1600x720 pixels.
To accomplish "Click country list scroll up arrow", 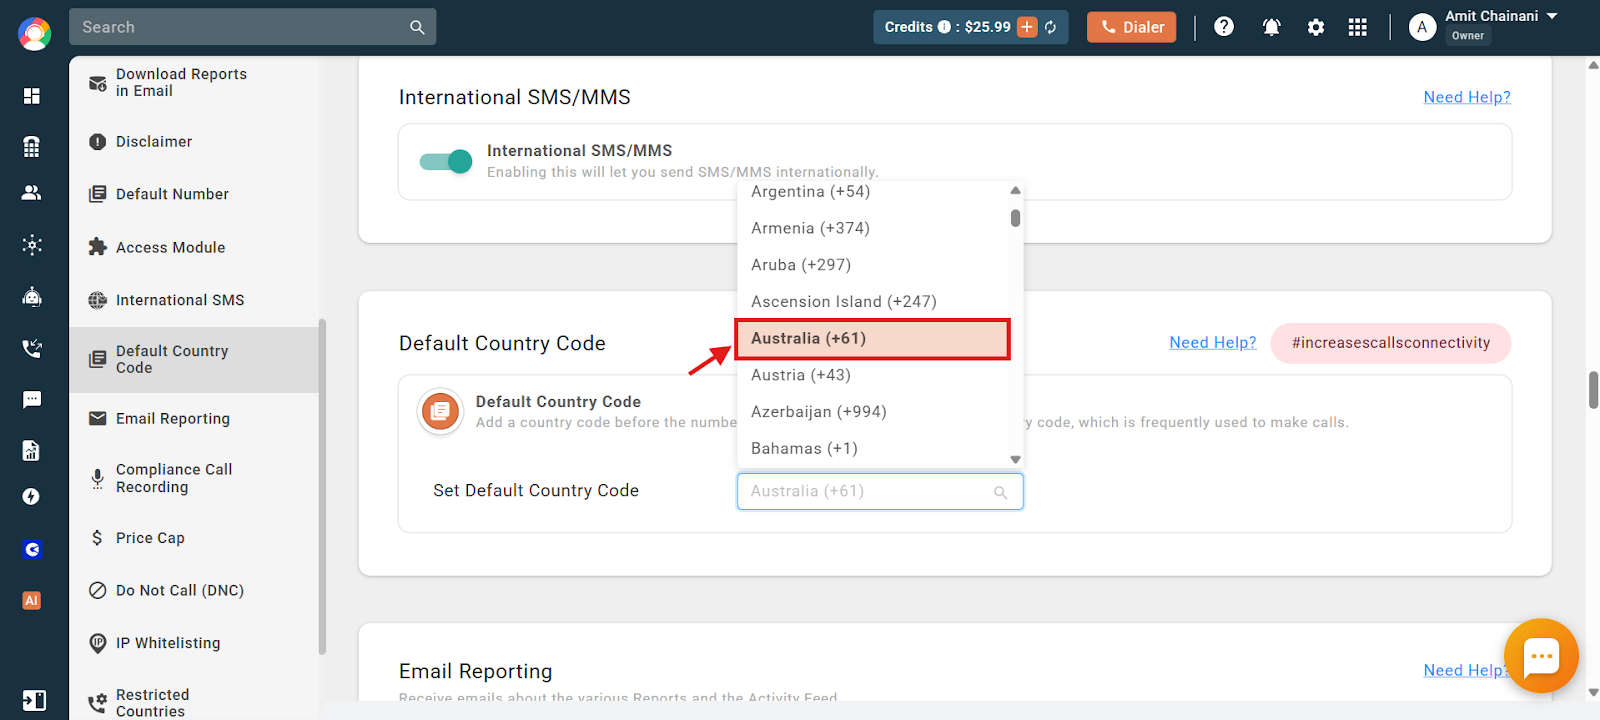I will (1015, 190).
